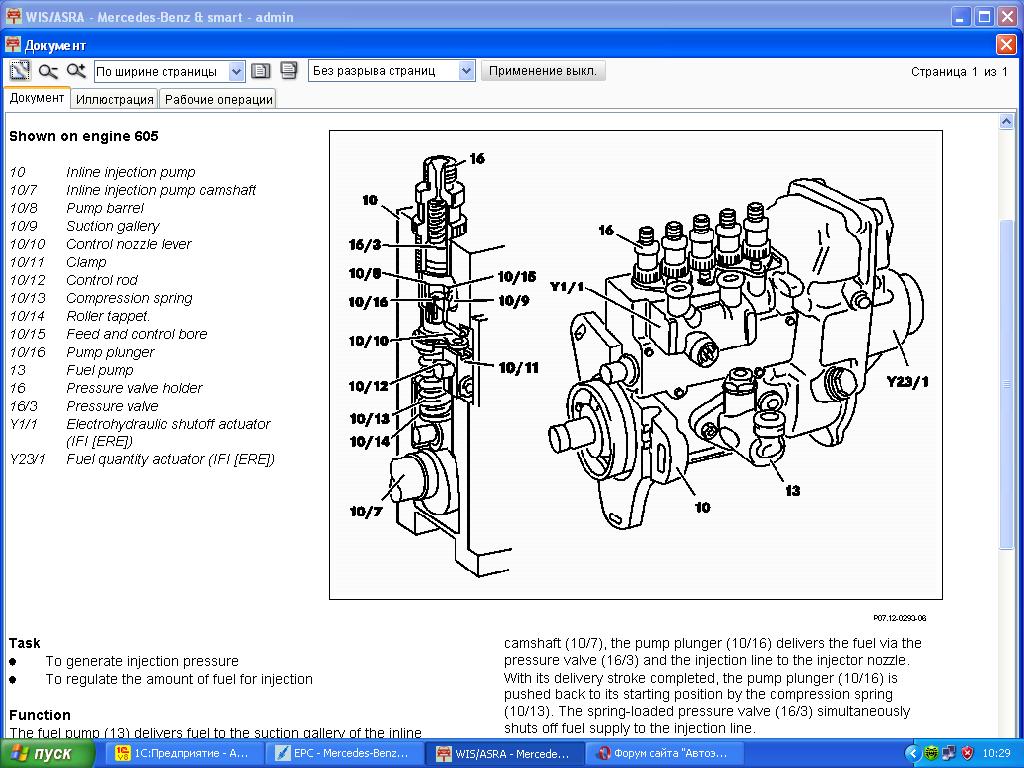Click the red security shield tray icon
Screen dimensions: 1024x768
[x=967, y=754]
